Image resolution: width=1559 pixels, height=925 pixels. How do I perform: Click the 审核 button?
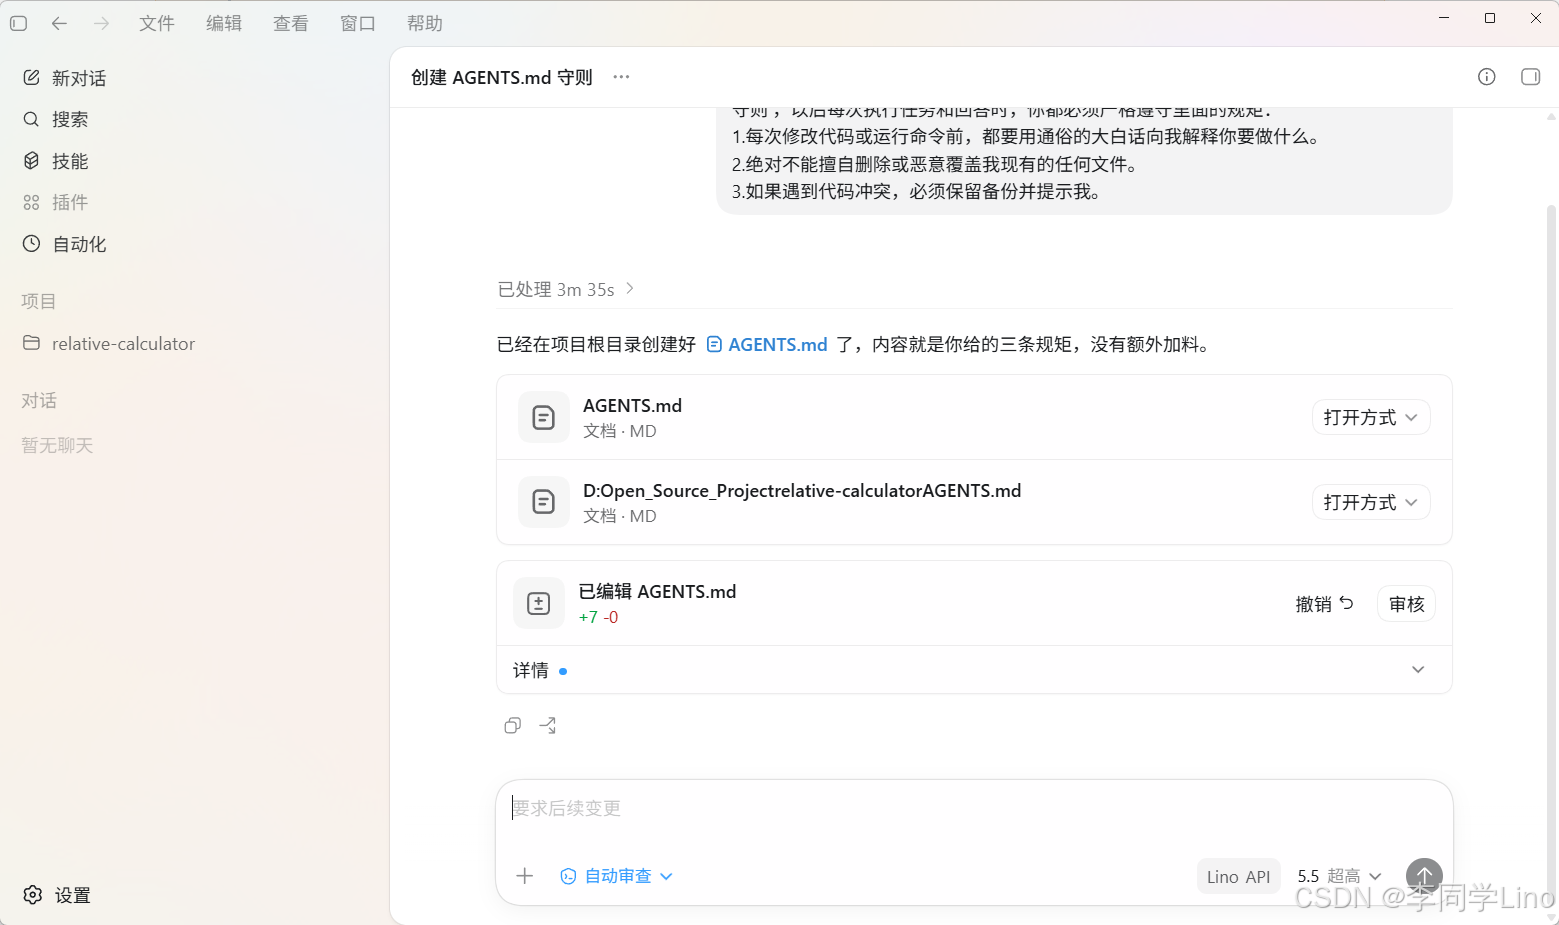pyautogui.click(x=1406, y=604)
